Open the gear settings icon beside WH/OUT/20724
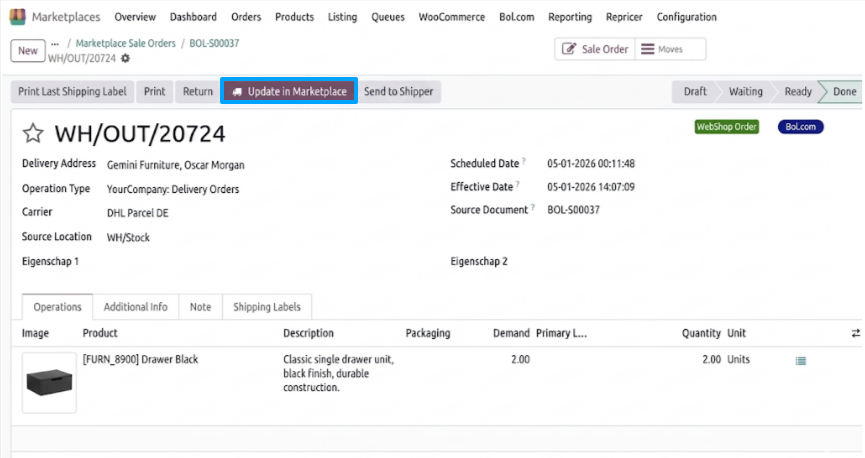865x458 pixels. (126, 58)
